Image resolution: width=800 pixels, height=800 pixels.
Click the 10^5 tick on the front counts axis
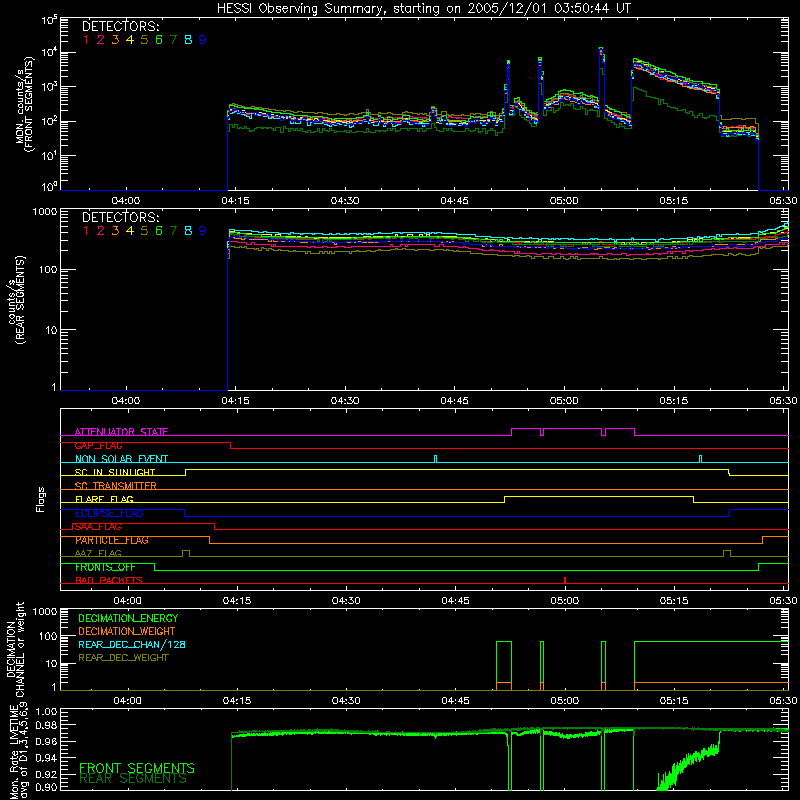pyautogui.click(x=48, y=20)
